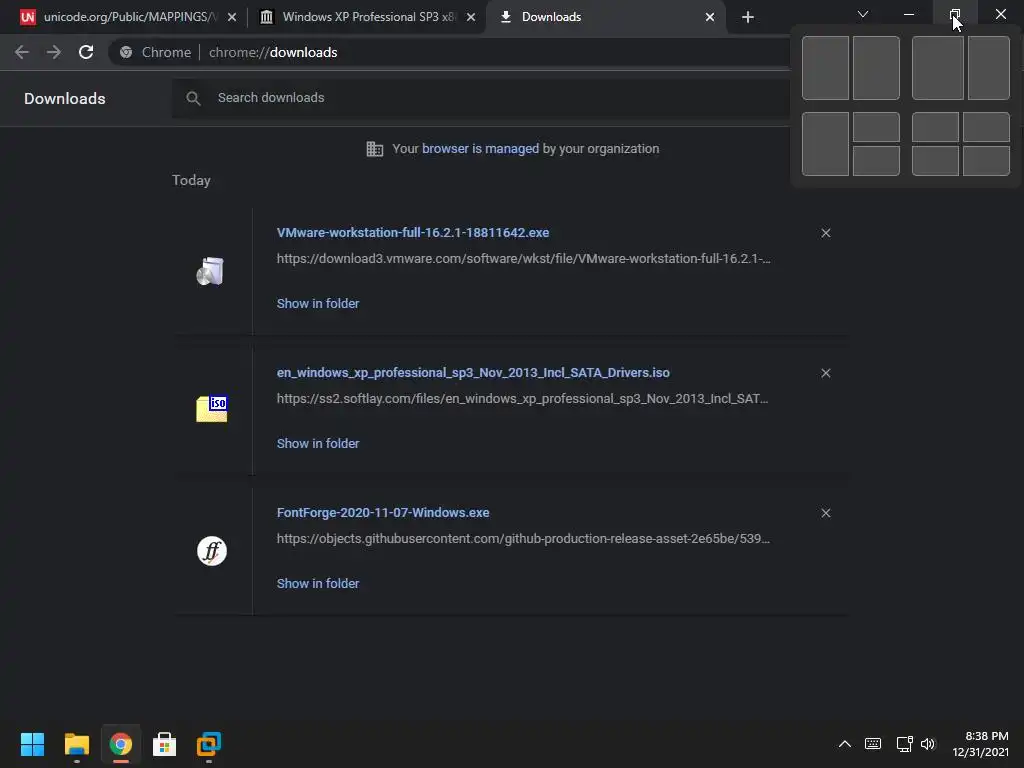Open Microsoft Store from the taskbar
The height and width of the screenshot is (768, 1024).
(x=165, y=744)
